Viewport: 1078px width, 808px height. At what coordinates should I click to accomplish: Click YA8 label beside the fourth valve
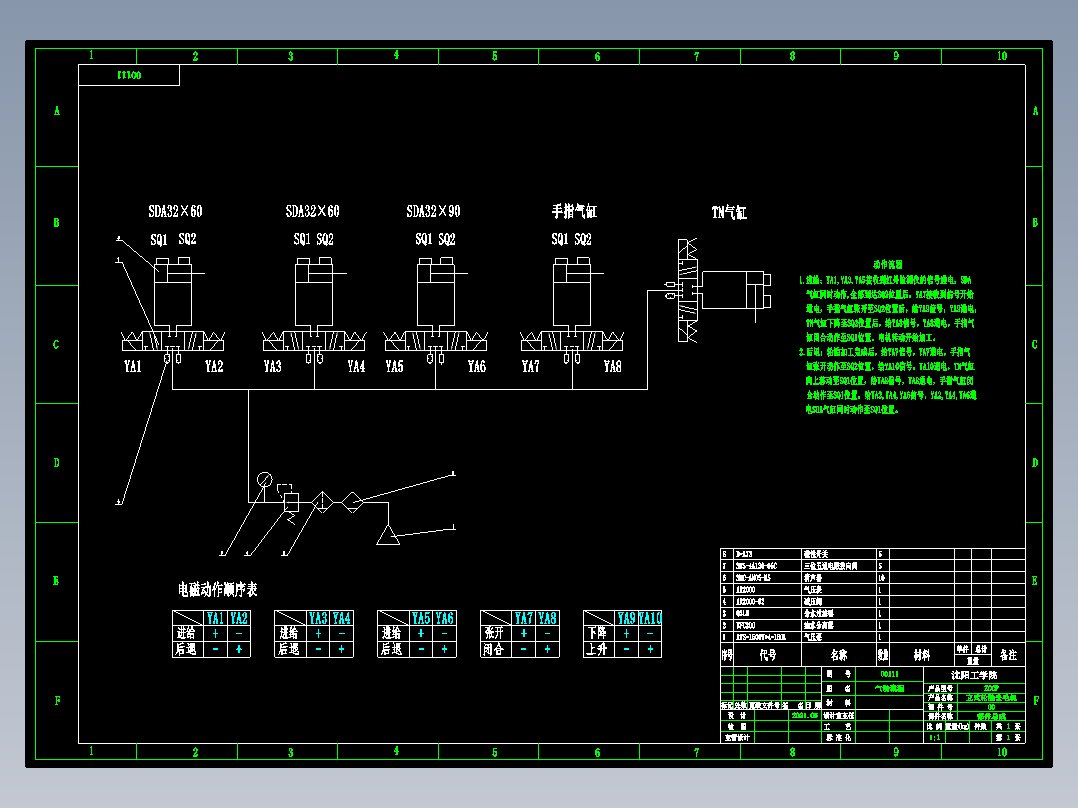[613, 366]
